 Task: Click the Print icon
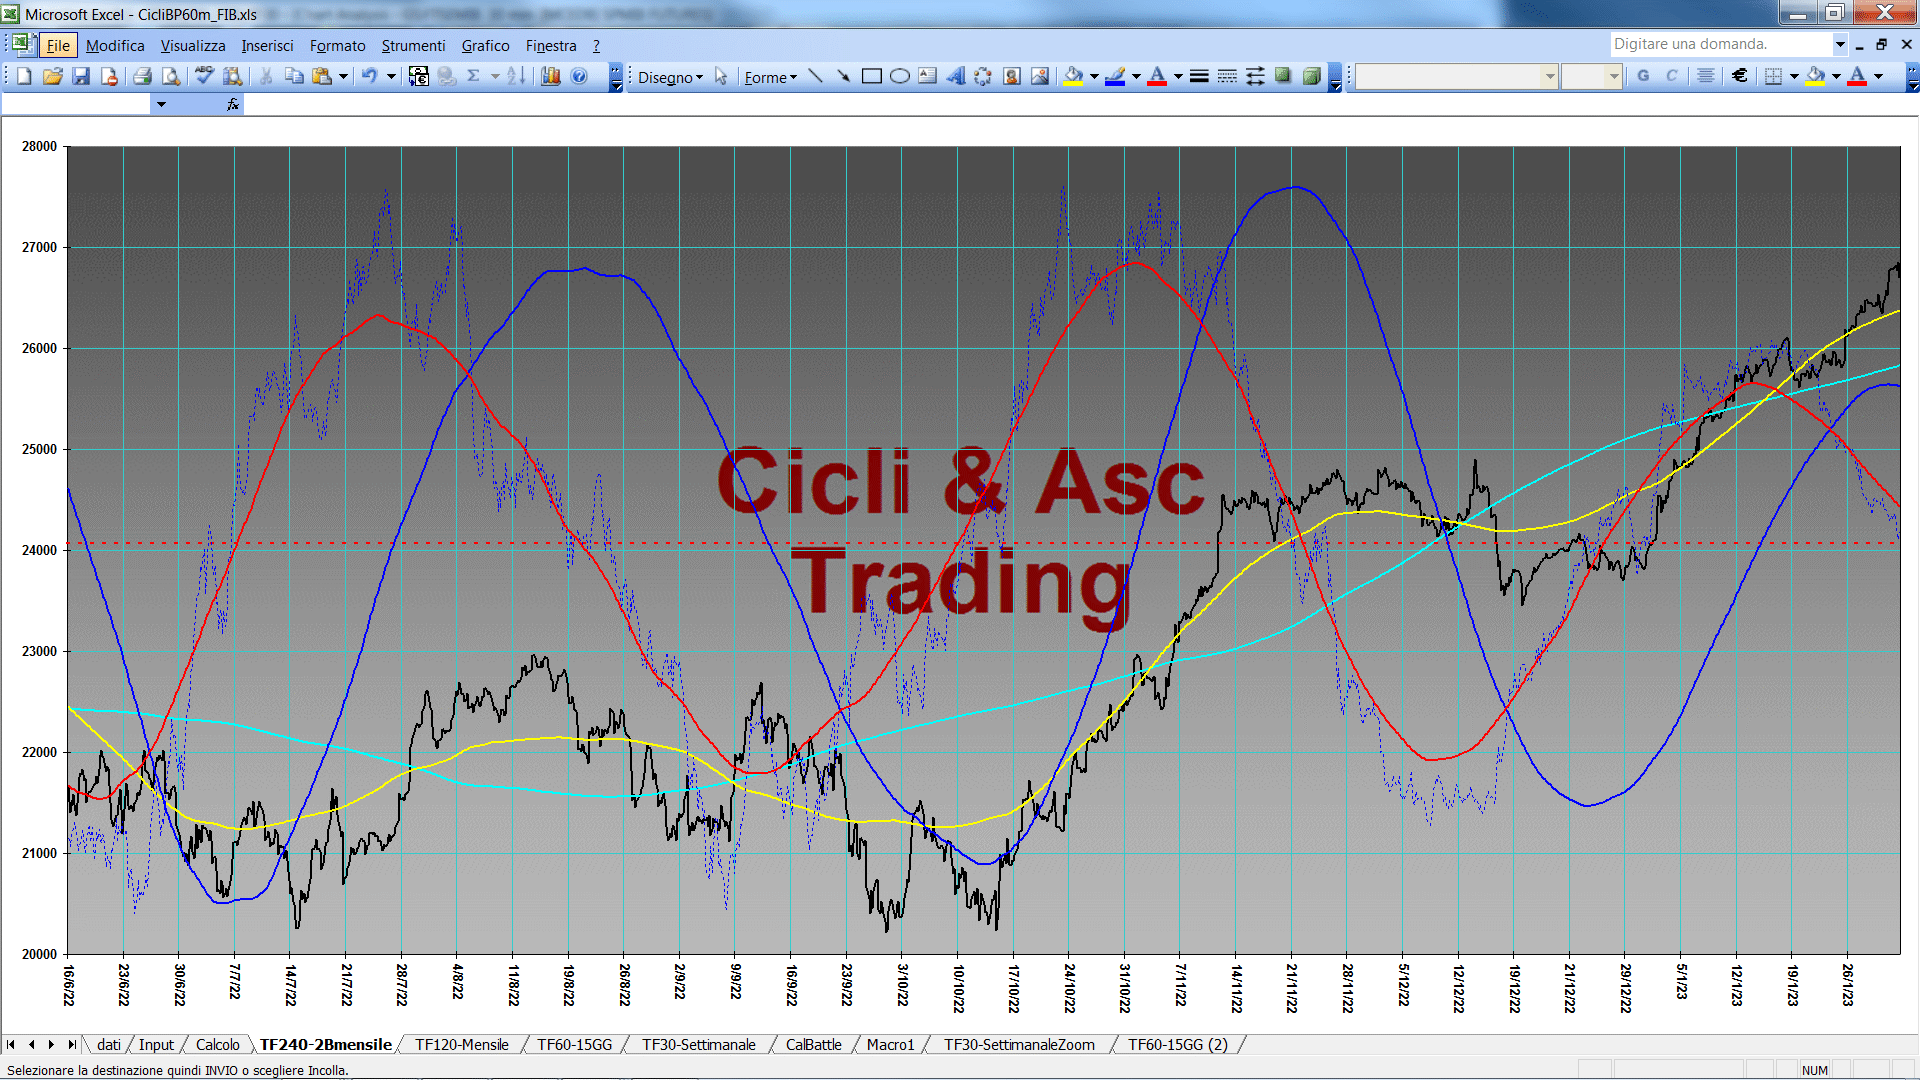point(142,77)
